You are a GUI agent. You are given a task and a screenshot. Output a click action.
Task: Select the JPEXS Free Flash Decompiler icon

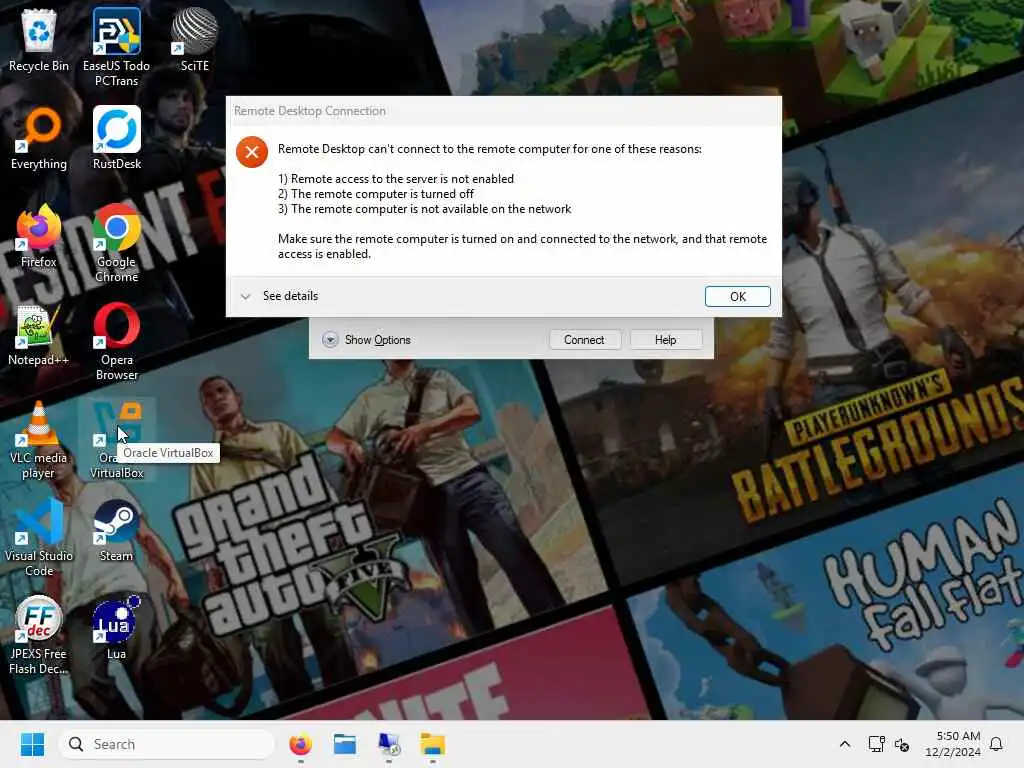[x=39, y=635]
